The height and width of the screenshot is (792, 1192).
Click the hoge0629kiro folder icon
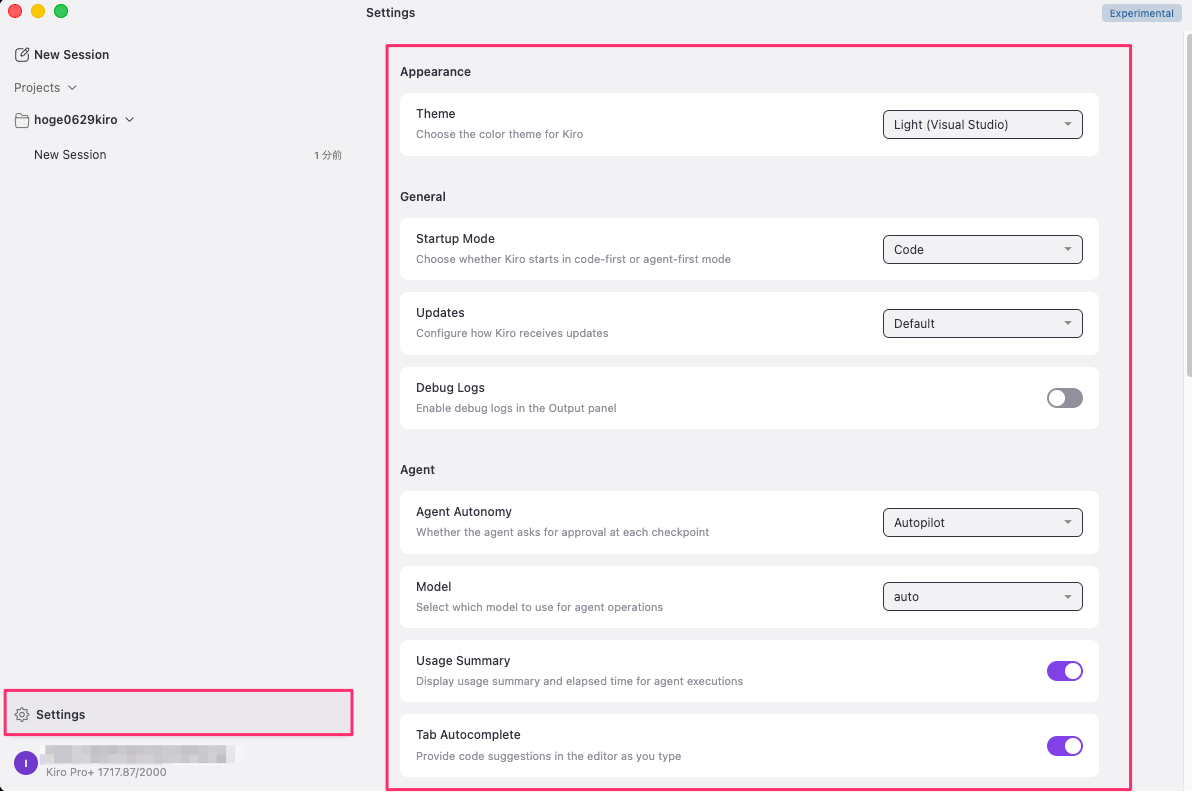(x=22, y=120)
